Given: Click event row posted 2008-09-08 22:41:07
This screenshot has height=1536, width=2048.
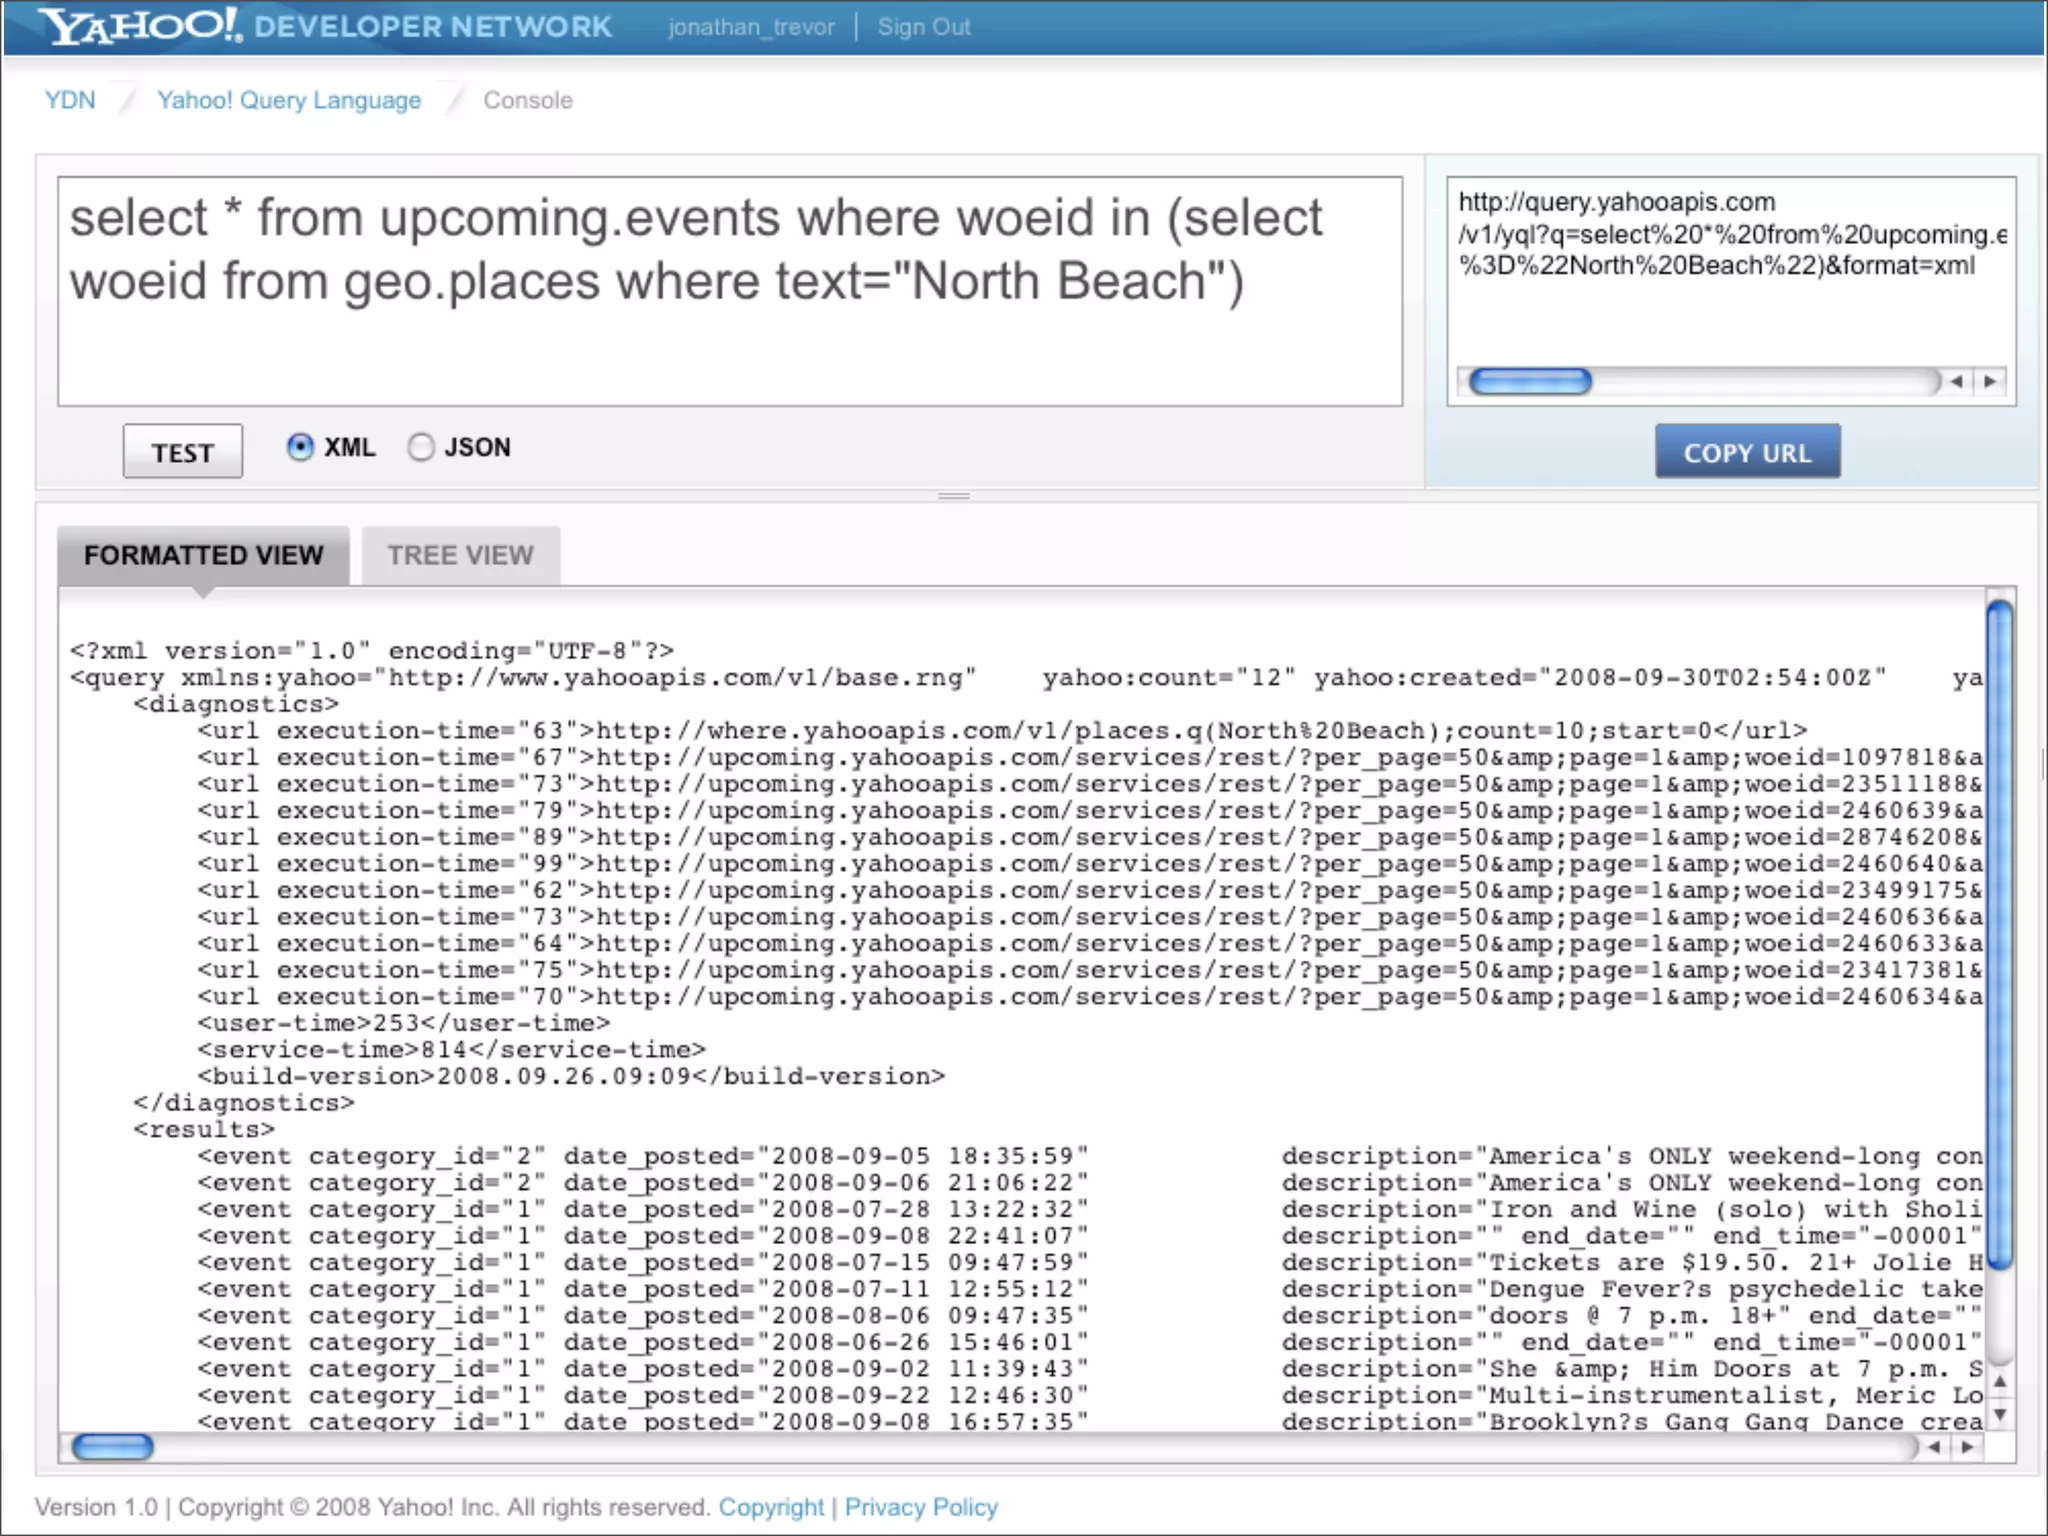Looking at the screenshot, I should point(1090,1236).
